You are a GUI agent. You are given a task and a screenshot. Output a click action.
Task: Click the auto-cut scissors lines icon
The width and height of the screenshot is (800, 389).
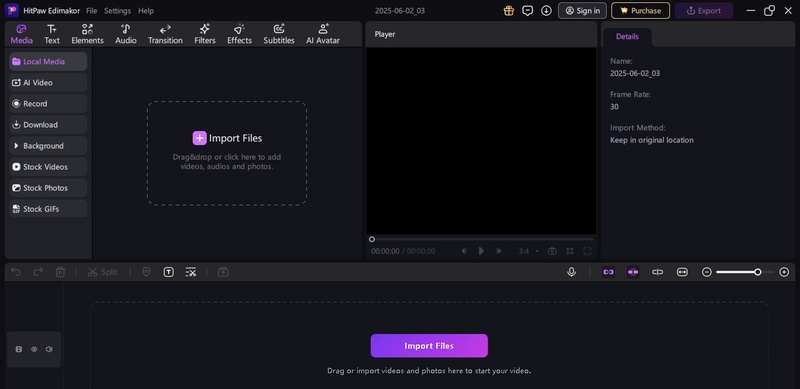click(190, 272)
